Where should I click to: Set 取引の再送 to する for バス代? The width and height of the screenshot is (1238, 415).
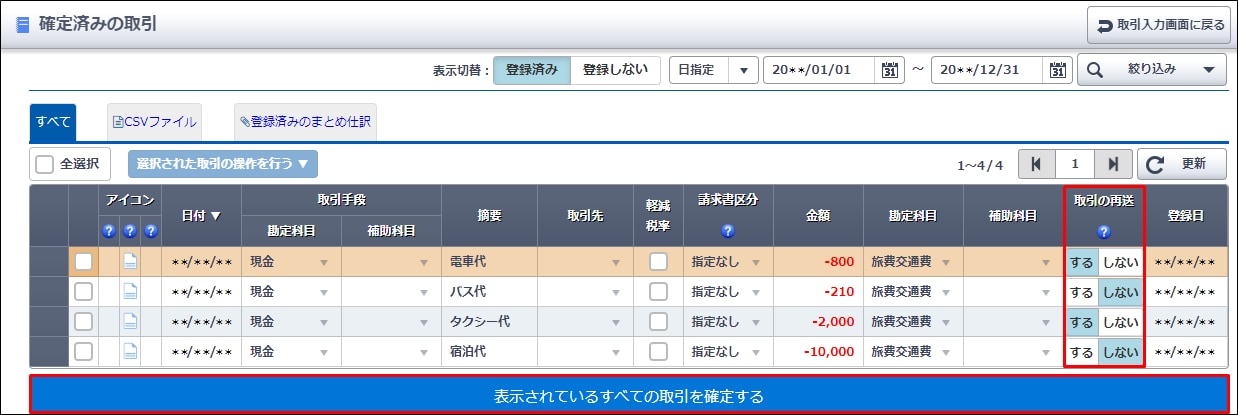click(1081, 292)
